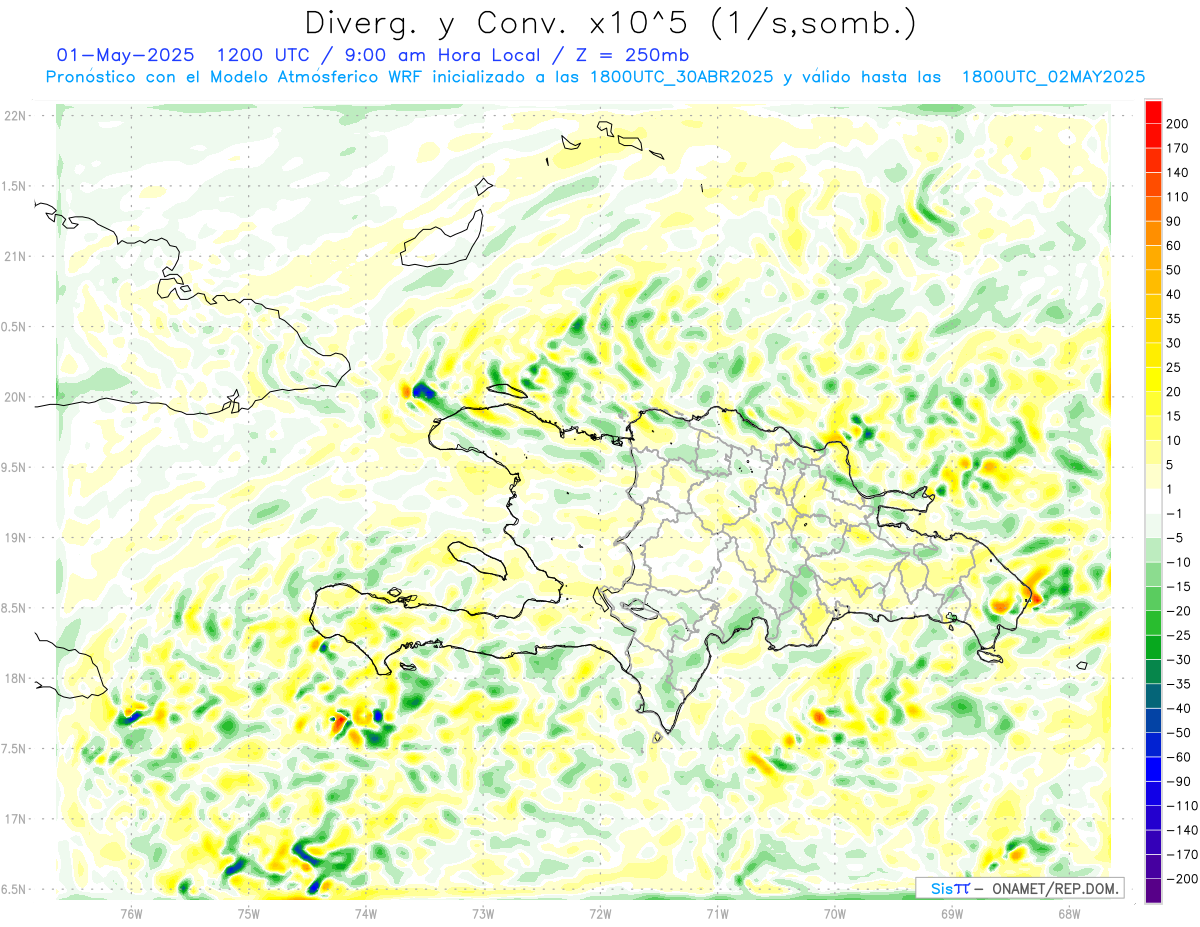Click positive color scale value '40'
This screenshot has width=1200, height=927.
(1175, 294)
